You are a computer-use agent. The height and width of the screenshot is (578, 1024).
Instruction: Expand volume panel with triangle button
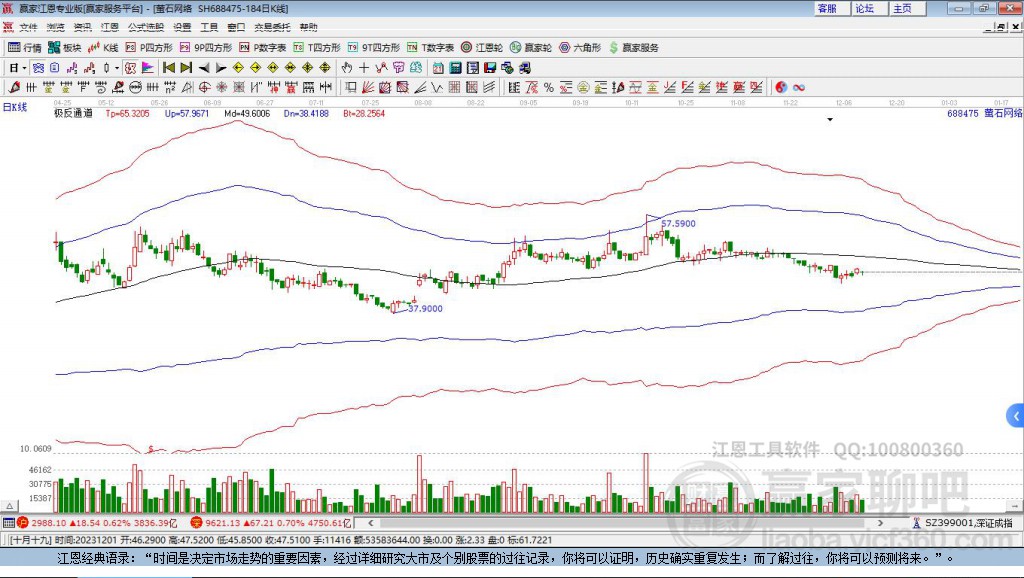point(9,506)
